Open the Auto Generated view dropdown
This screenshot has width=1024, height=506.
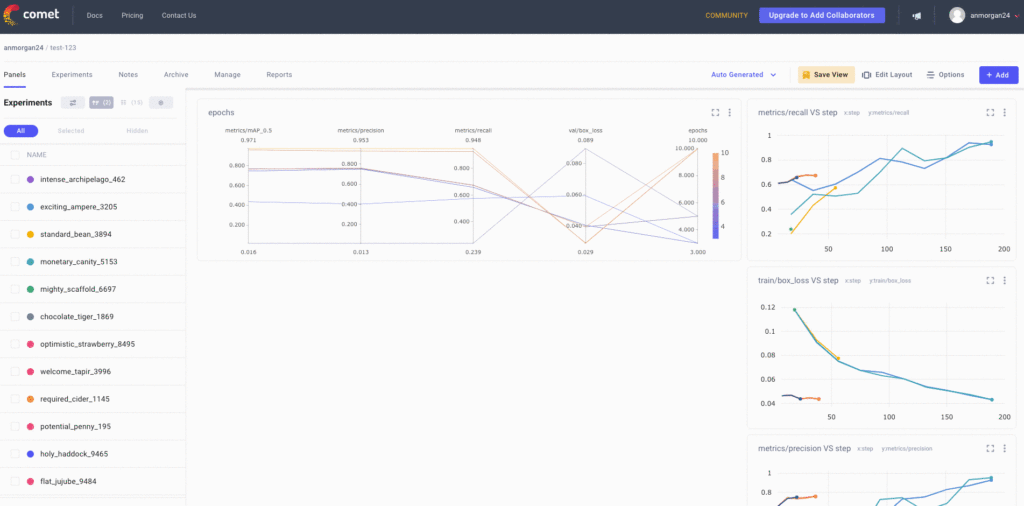tap(744, 75)
